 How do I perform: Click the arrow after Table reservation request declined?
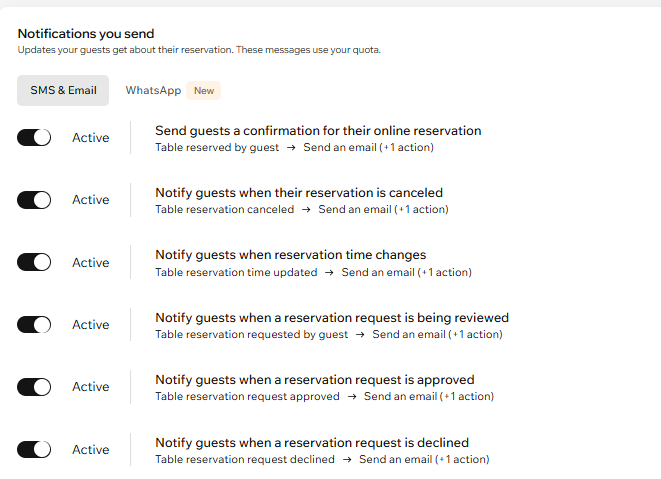point(347,460)
